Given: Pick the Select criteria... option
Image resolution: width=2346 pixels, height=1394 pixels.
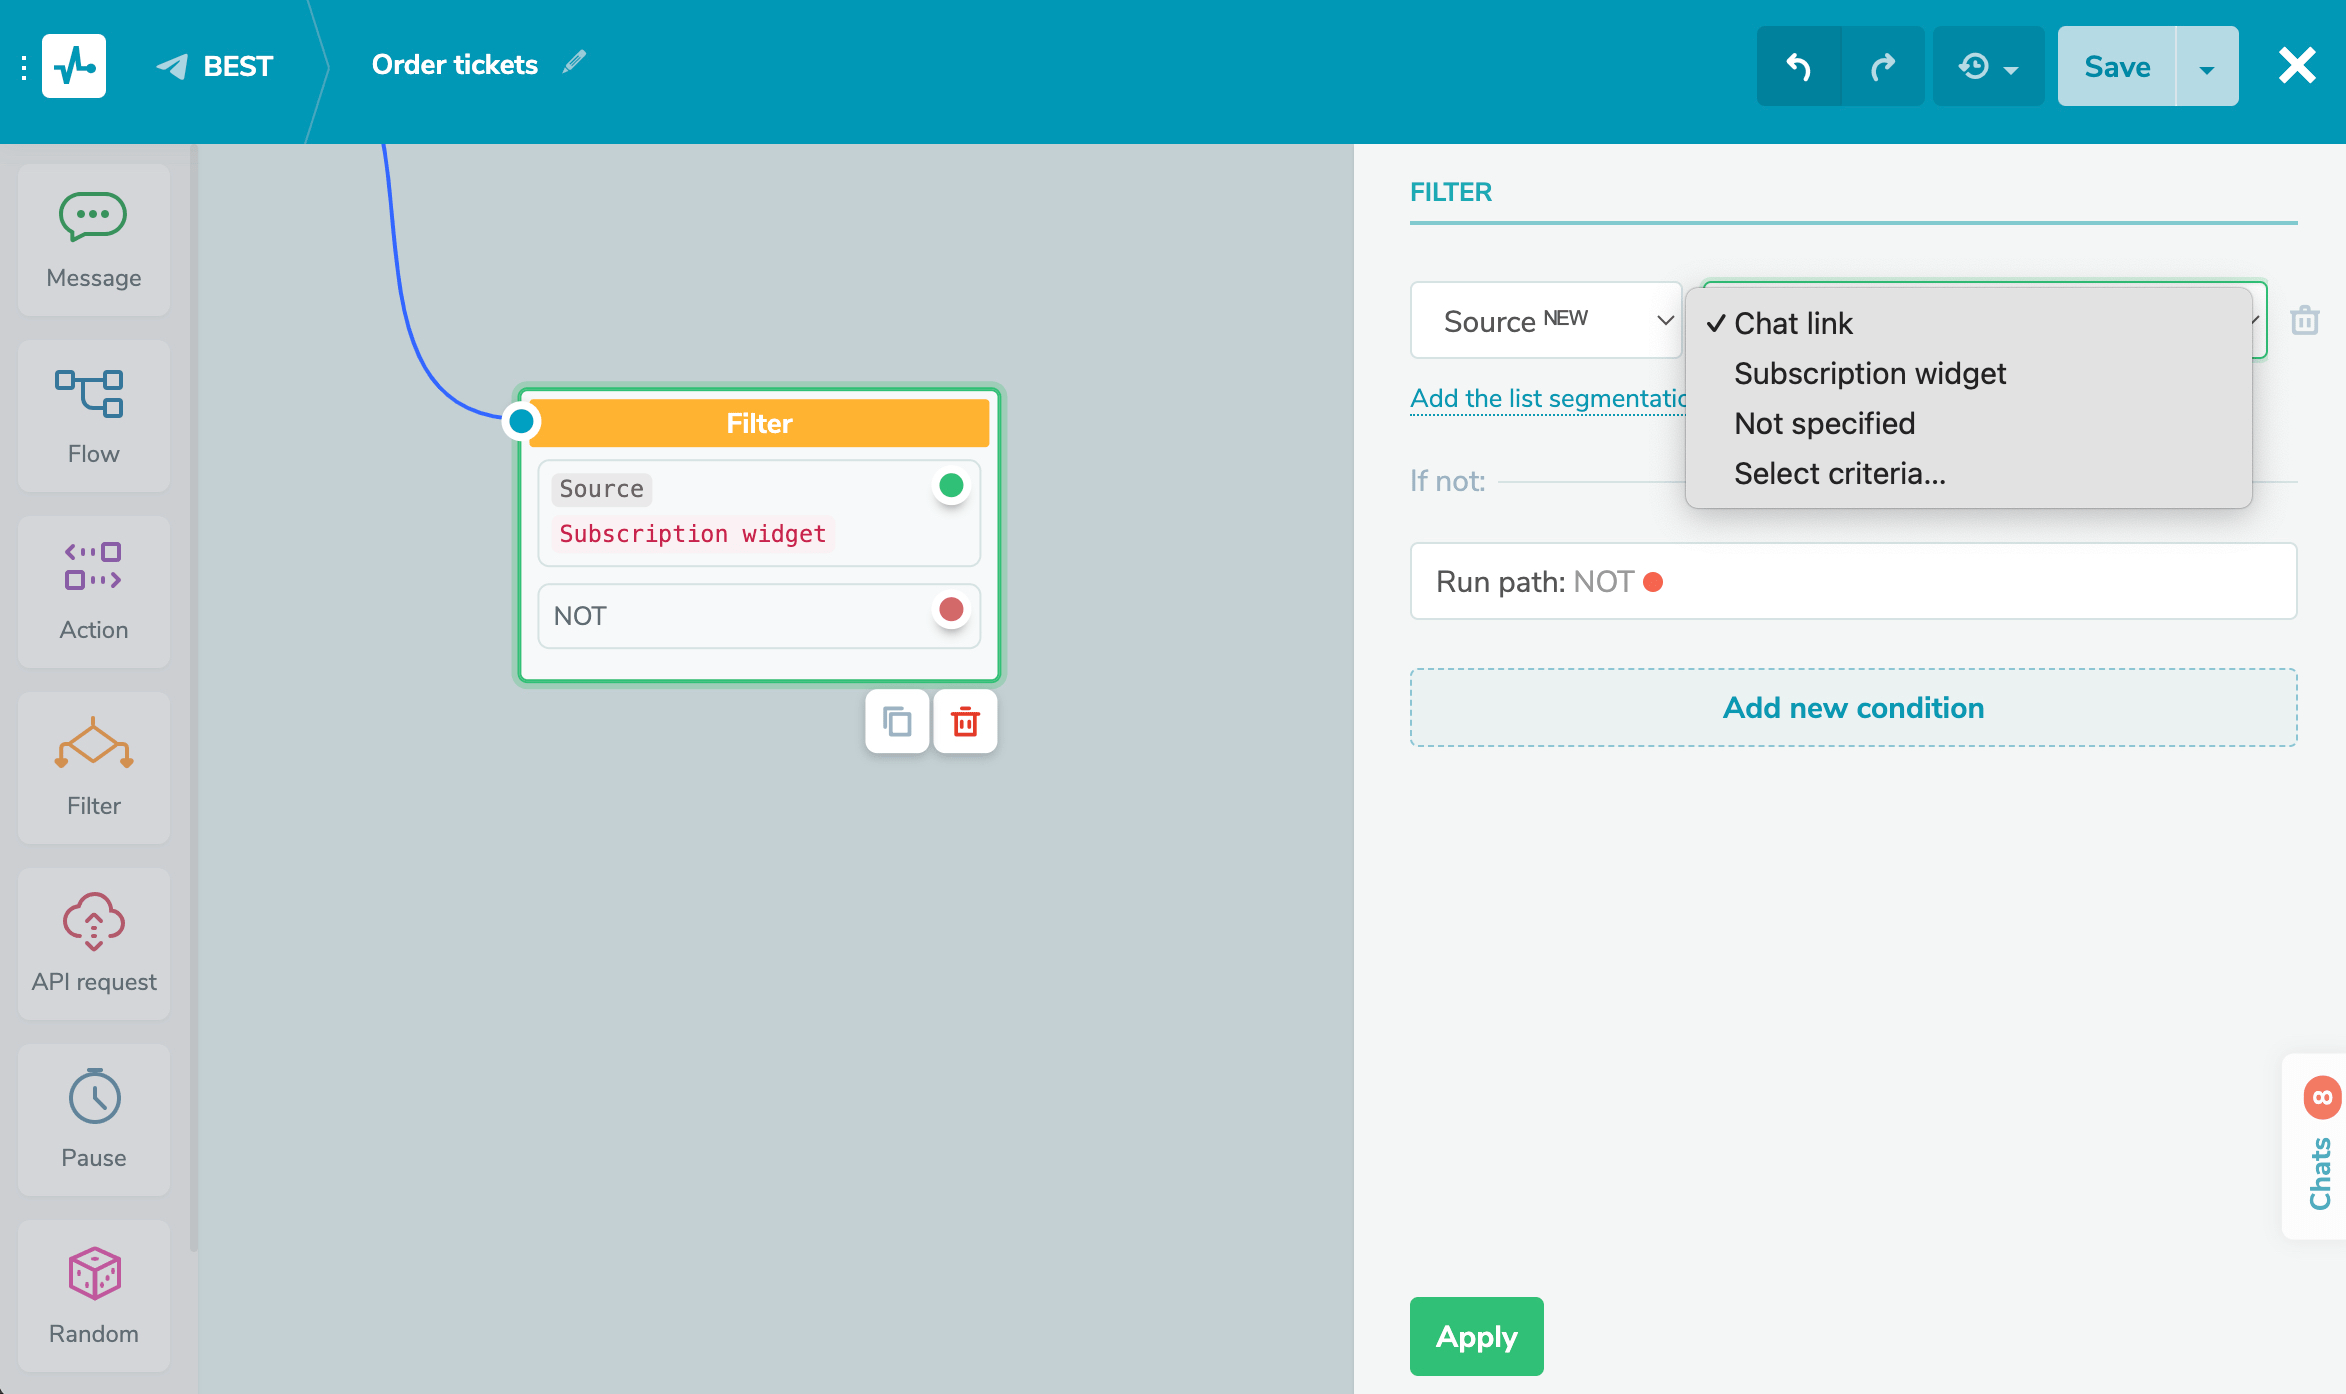Looking at the screenshot, I should tap(1839, 473).
